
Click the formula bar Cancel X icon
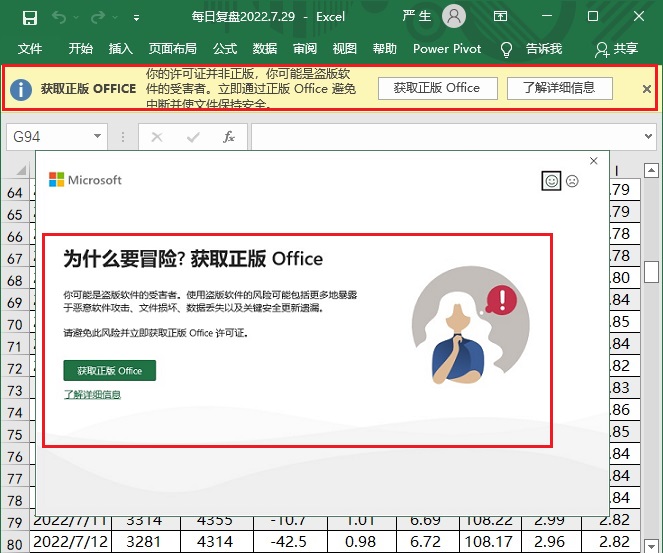(x=157, y=137)
